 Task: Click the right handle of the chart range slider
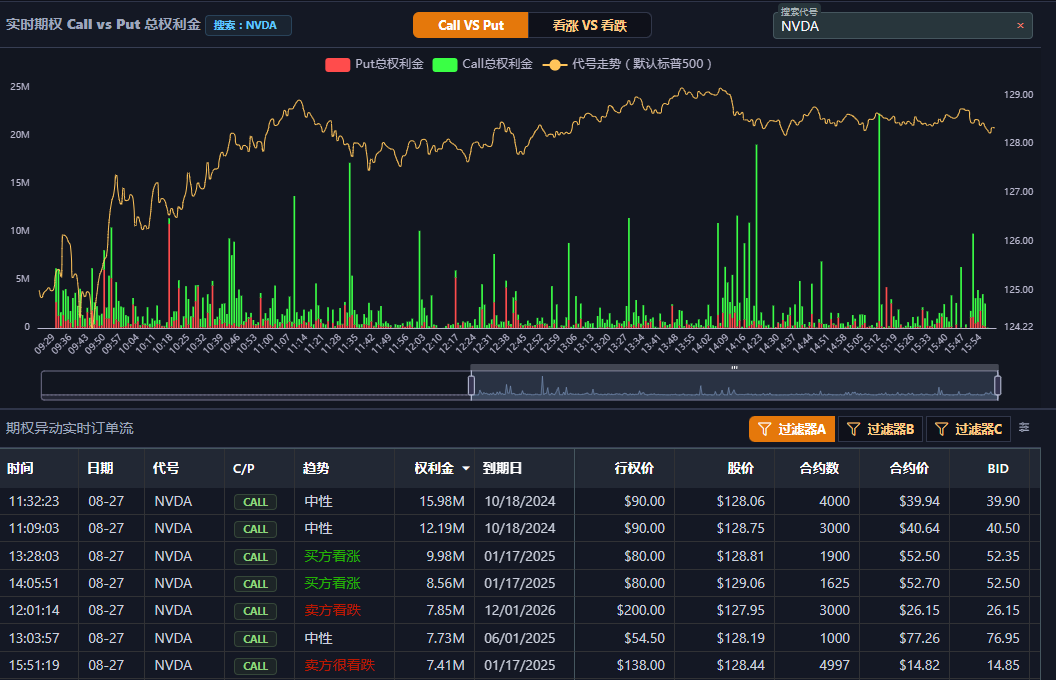(x=997, y=385)
